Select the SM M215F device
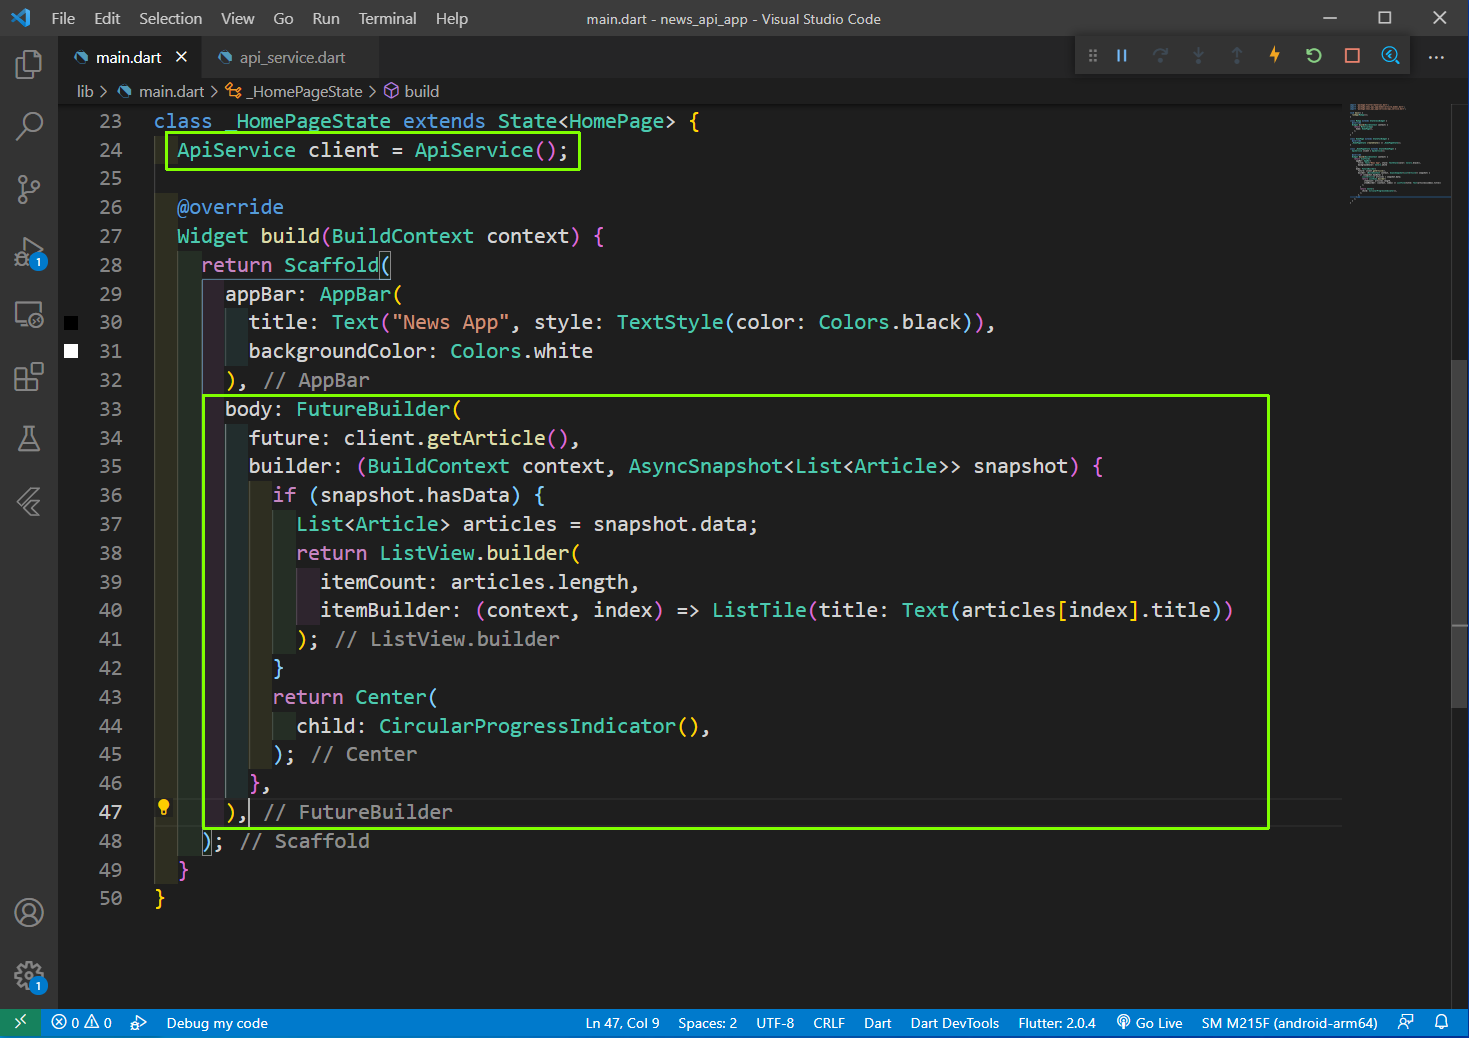 pos(1289,1023)
